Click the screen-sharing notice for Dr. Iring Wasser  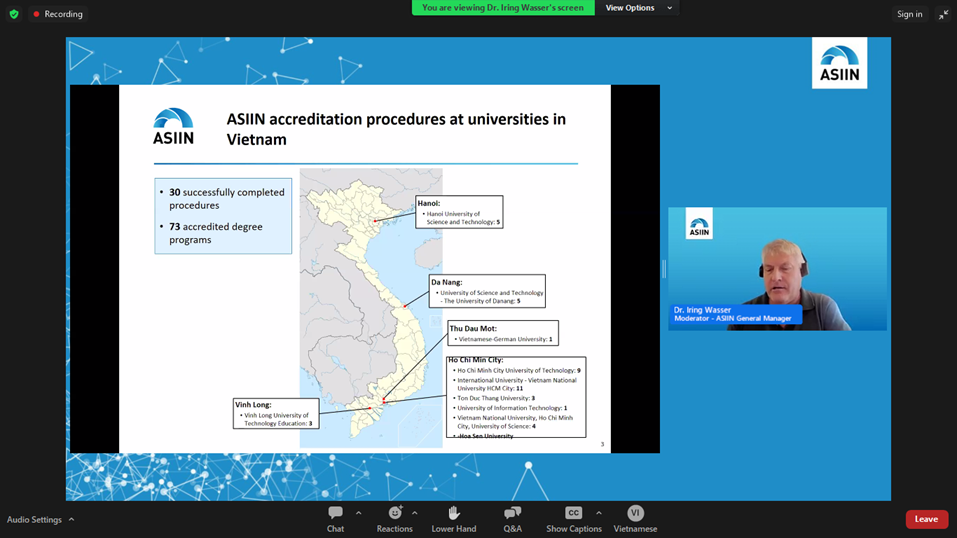click(x=503, y=8)
